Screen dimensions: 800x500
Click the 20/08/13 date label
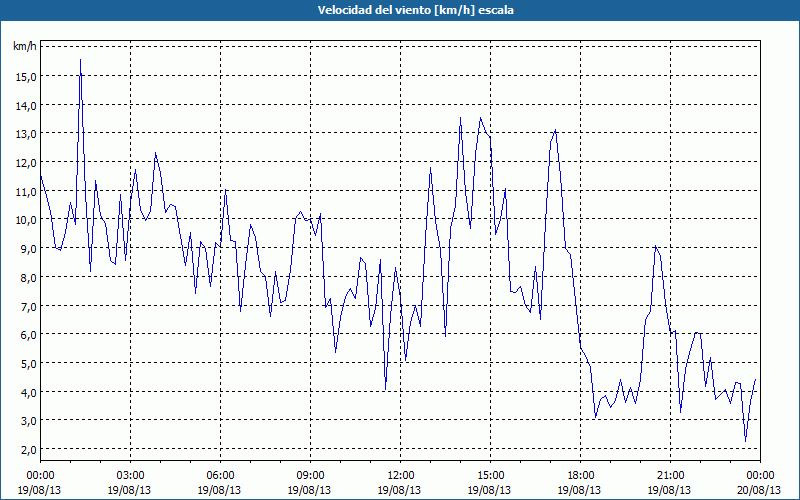(760, 490)
